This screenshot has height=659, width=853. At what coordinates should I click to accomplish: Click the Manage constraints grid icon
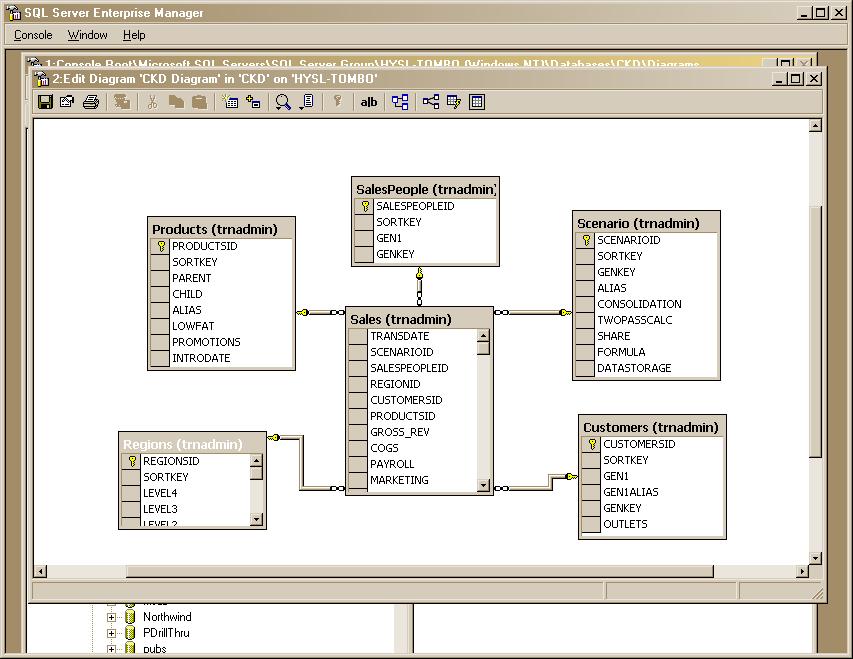pos(477,102)
